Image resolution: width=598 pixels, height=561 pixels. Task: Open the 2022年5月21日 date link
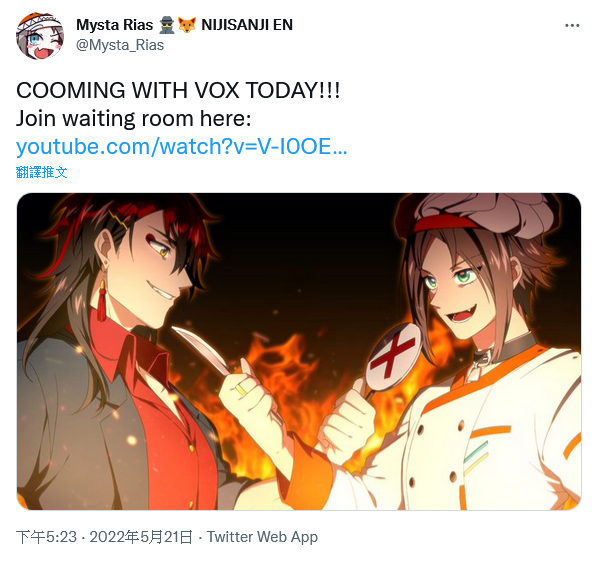tap(141, 537)
